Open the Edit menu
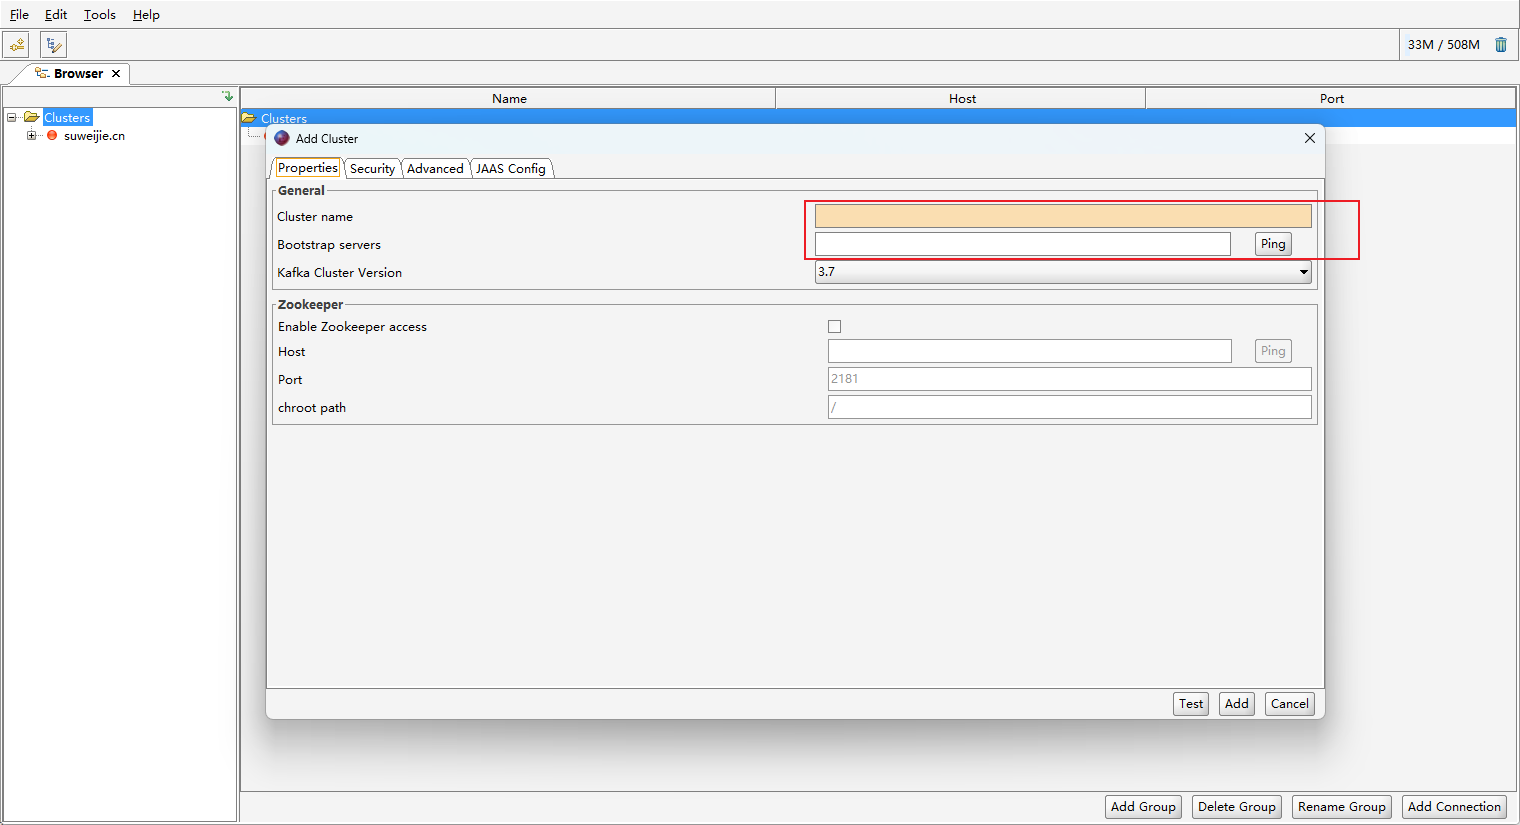 [x=55, y=14]
